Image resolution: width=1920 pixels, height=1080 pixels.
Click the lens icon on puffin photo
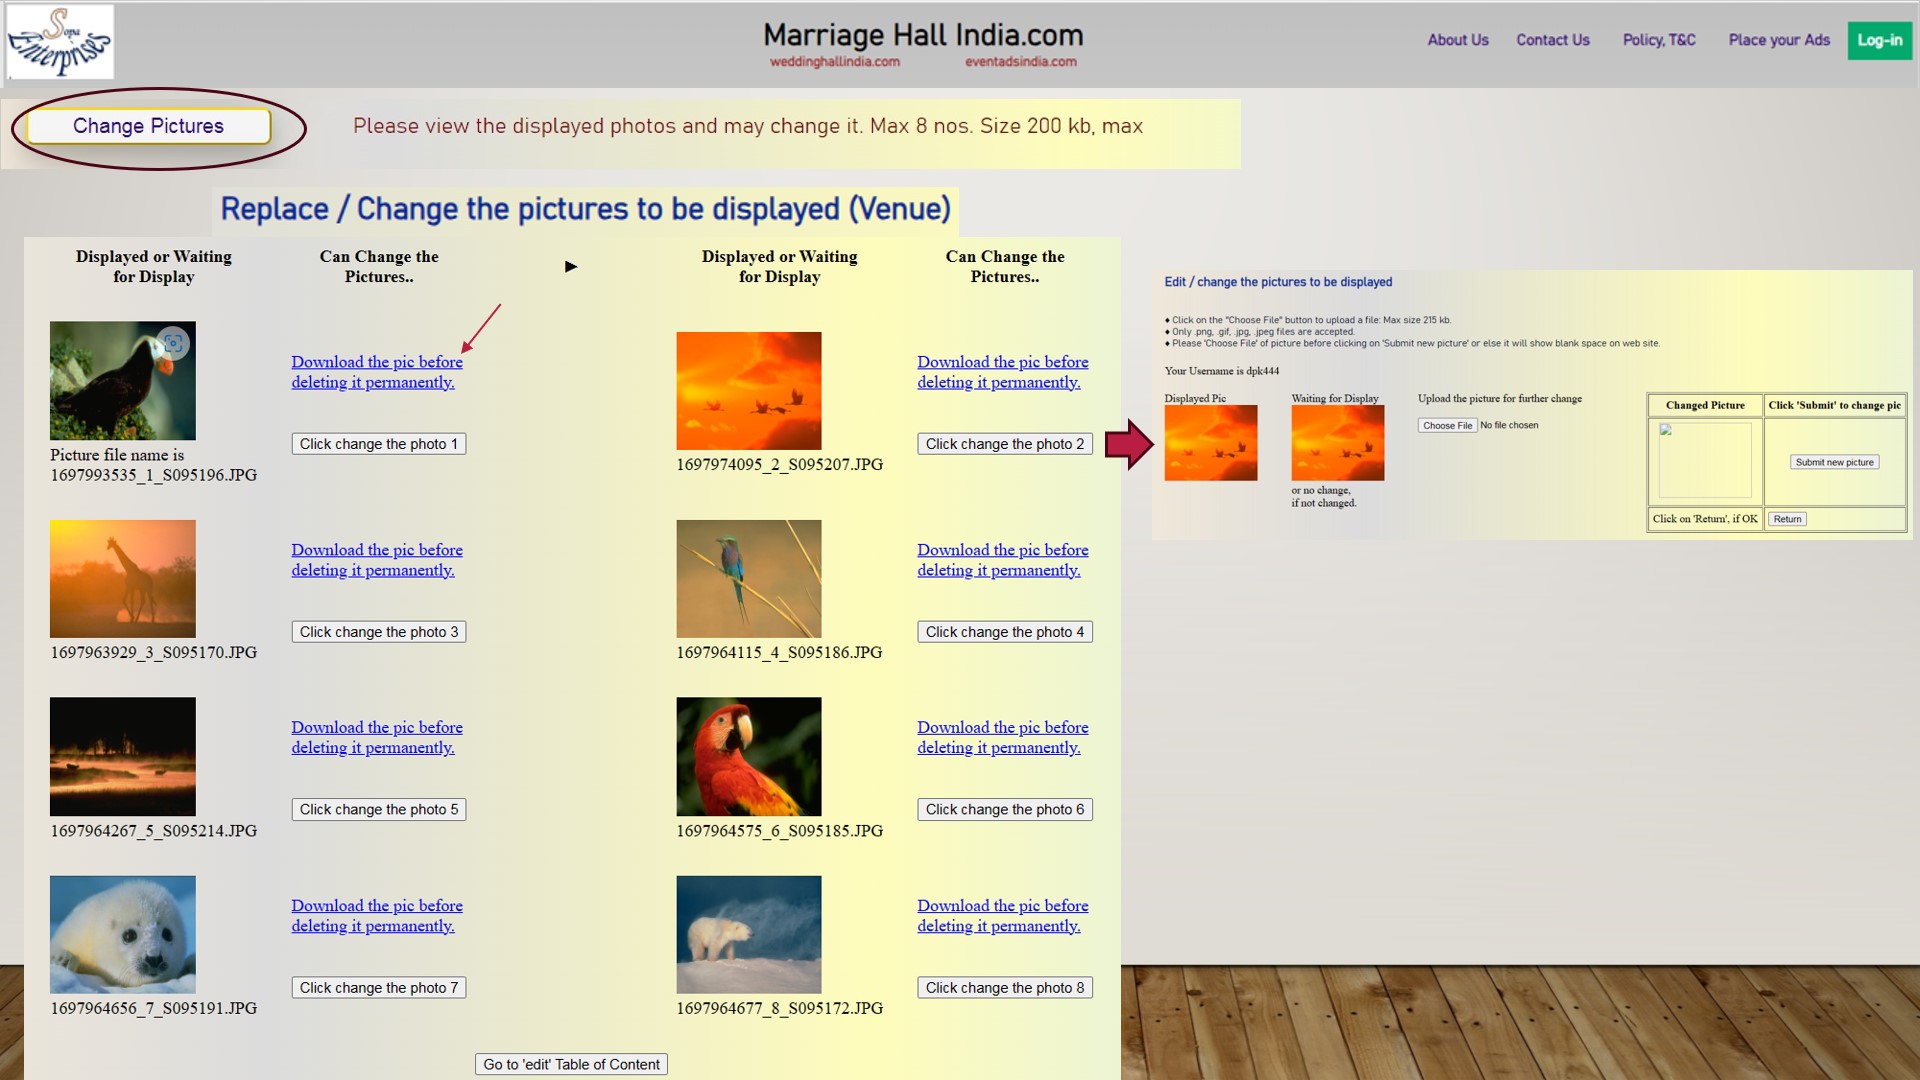pos(173,344)
